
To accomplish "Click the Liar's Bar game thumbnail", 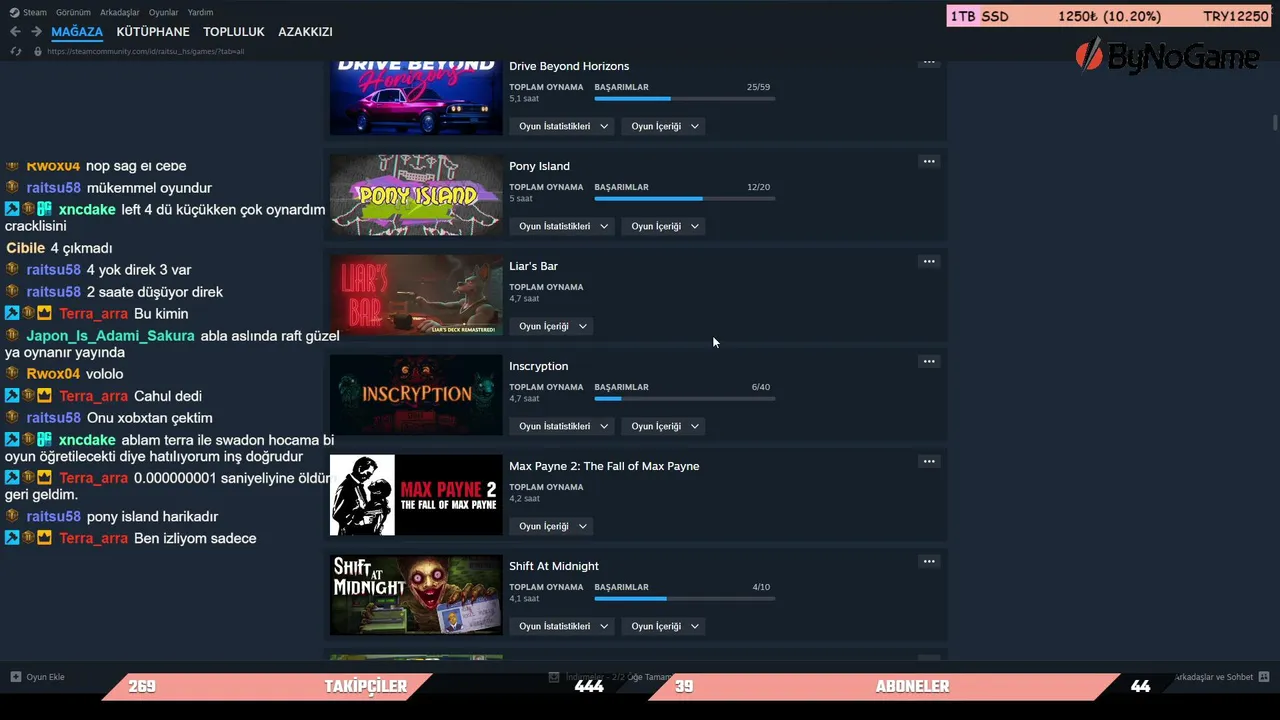I will click(x=416, y=295).
